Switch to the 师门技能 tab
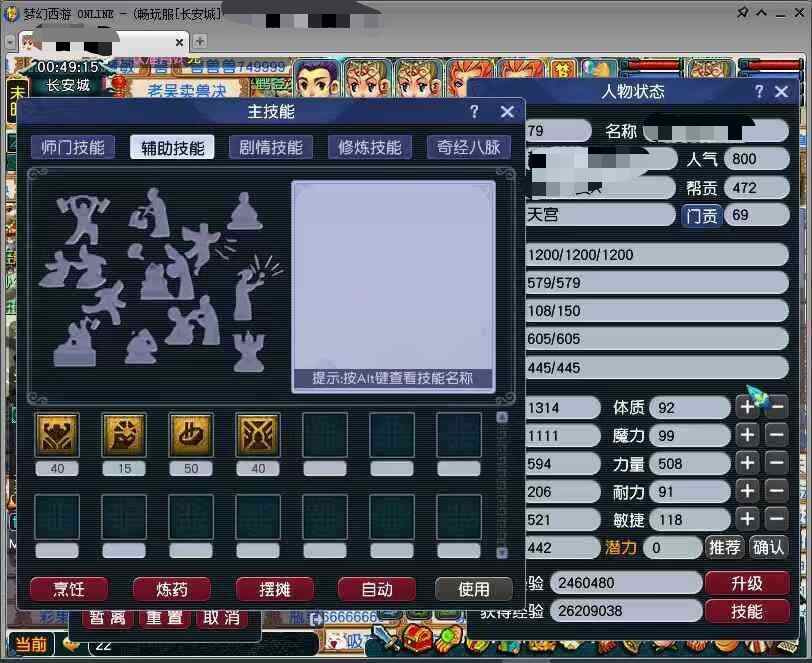This screenshot has width=812, height=663. 73,148
